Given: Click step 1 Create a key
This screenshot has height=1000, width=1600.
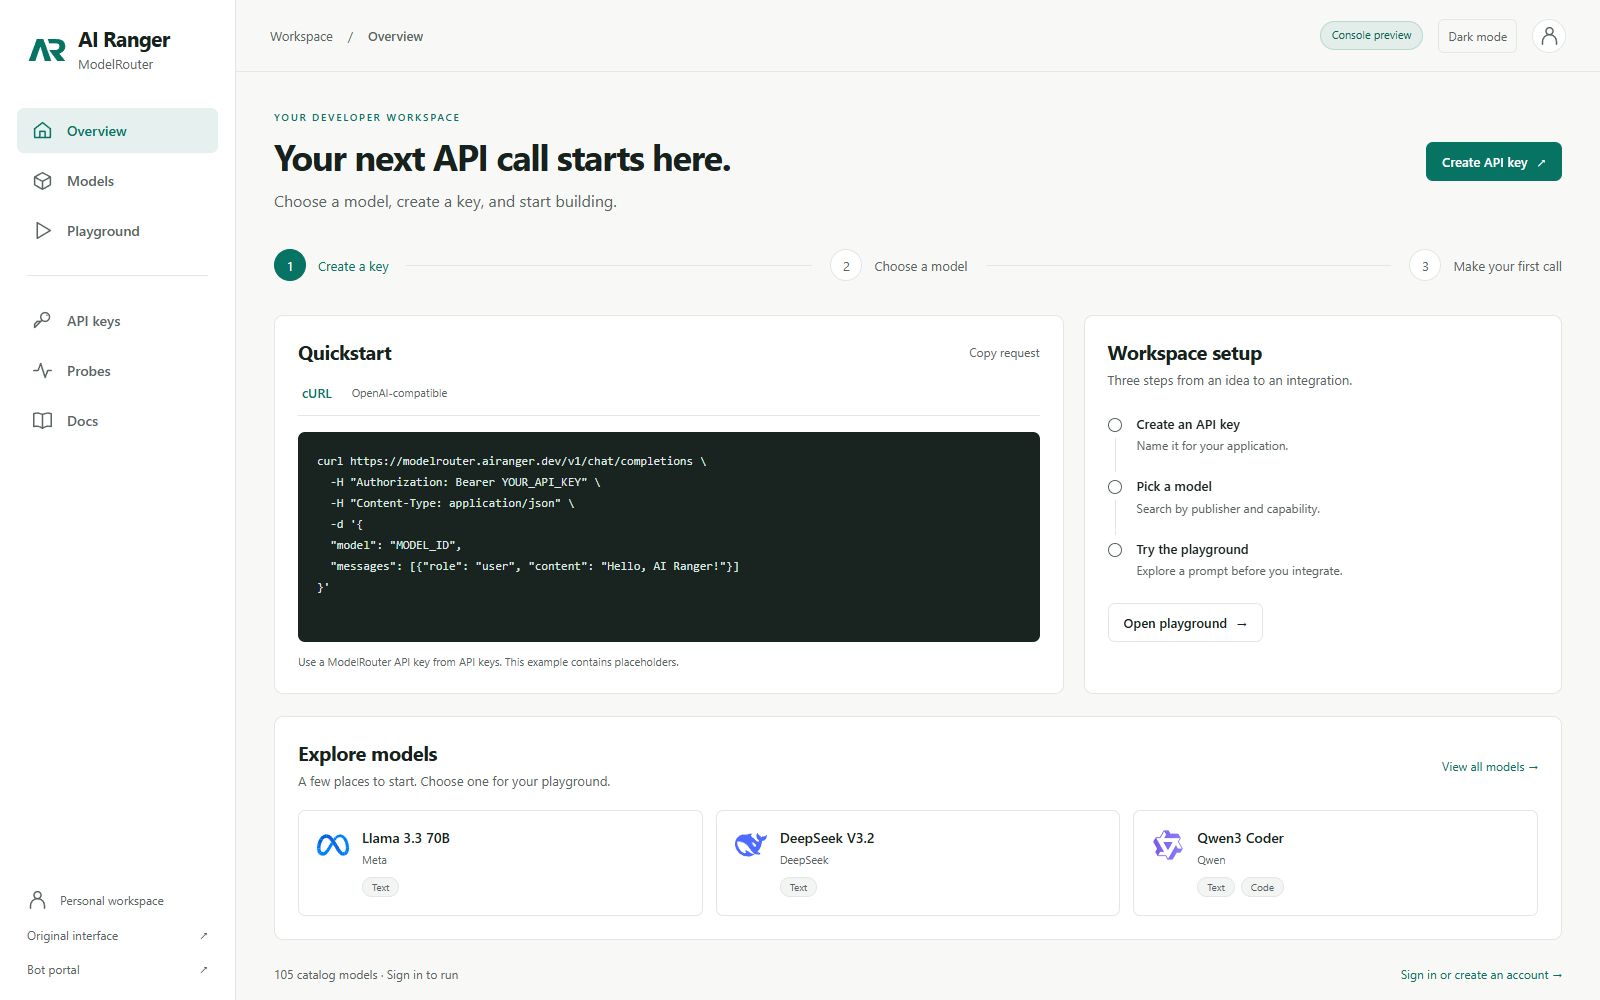Looking at the screenshot, I should 332,266.
